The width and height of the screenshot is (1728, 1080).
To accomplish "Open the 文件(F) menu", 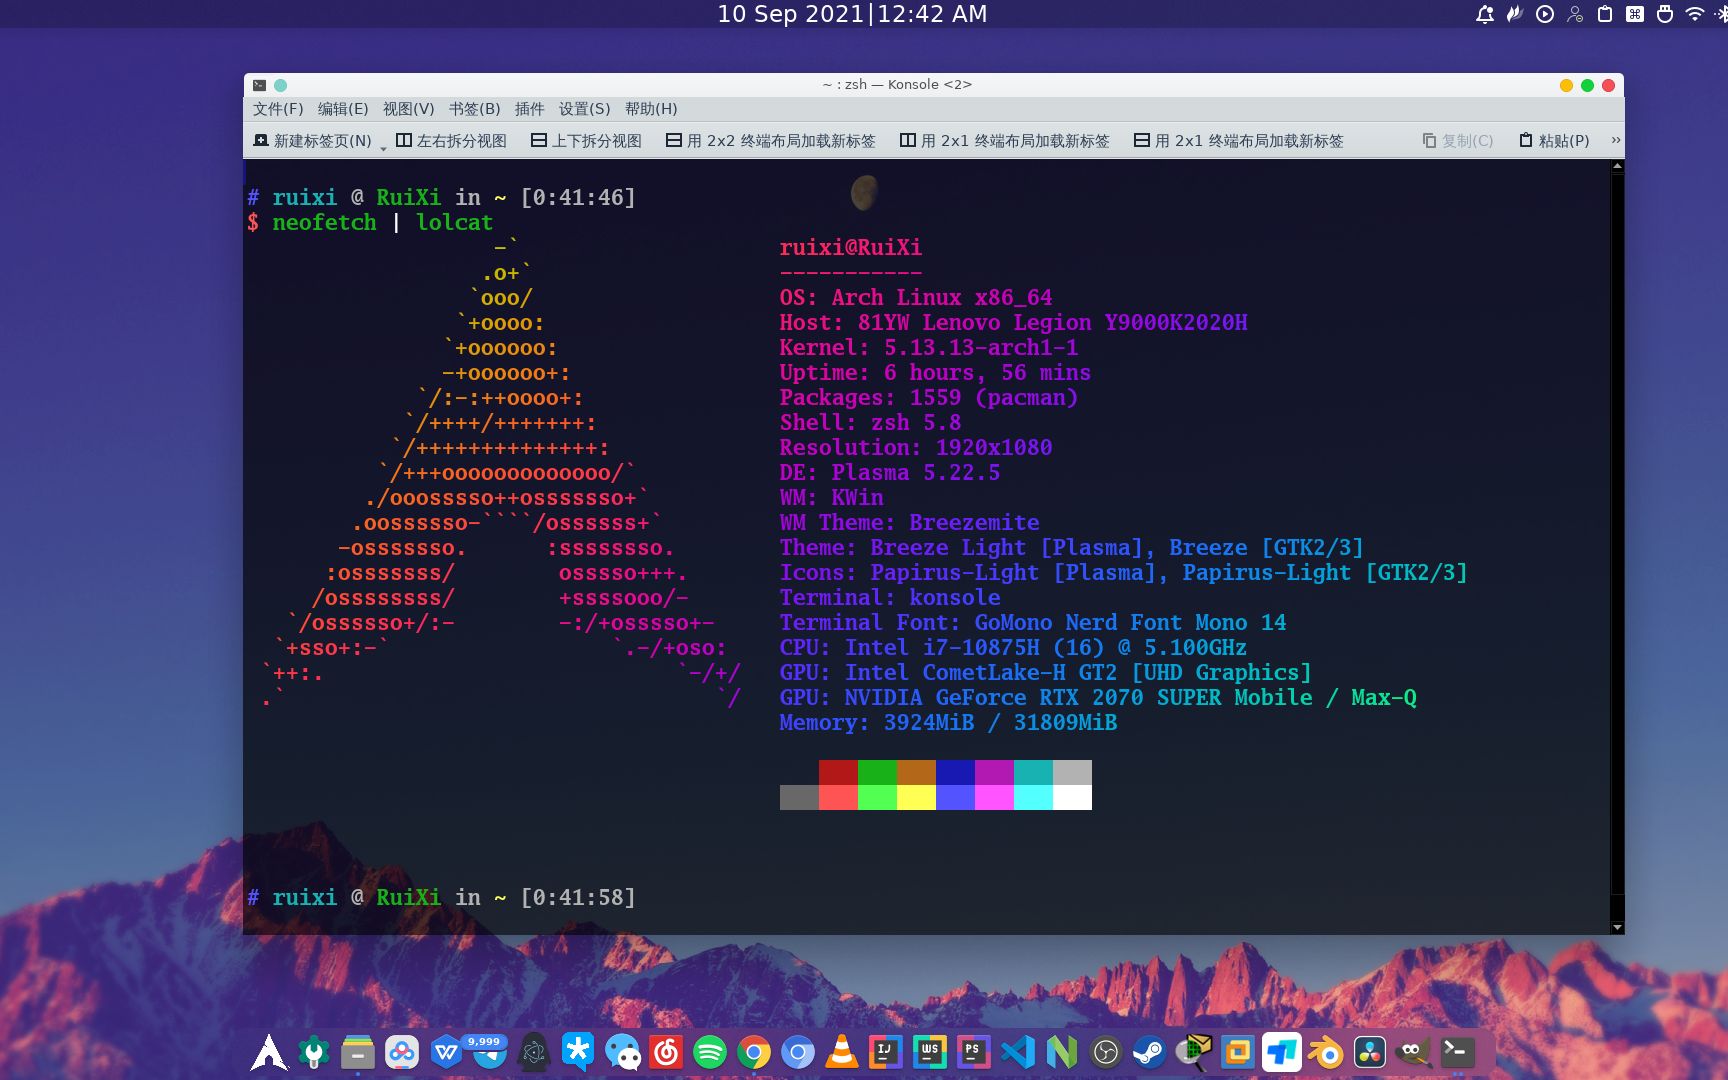I will tap(278, 109).
